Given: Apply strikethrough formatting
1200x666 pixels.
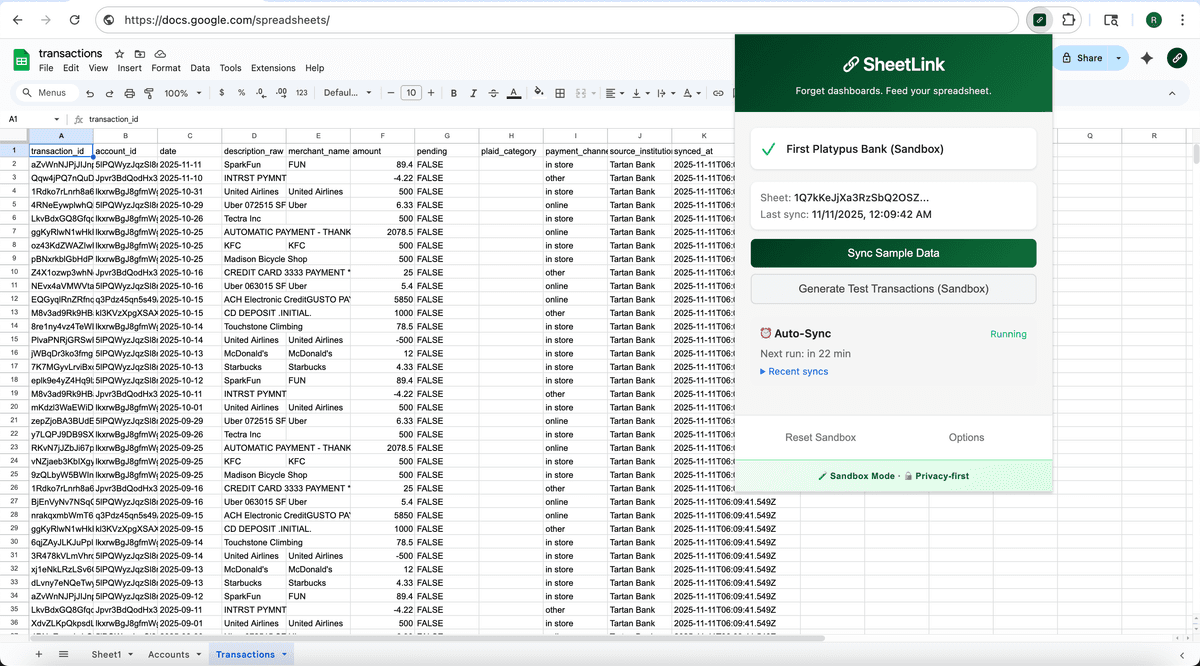Looking at the screenshot, I should click(493, 92).
